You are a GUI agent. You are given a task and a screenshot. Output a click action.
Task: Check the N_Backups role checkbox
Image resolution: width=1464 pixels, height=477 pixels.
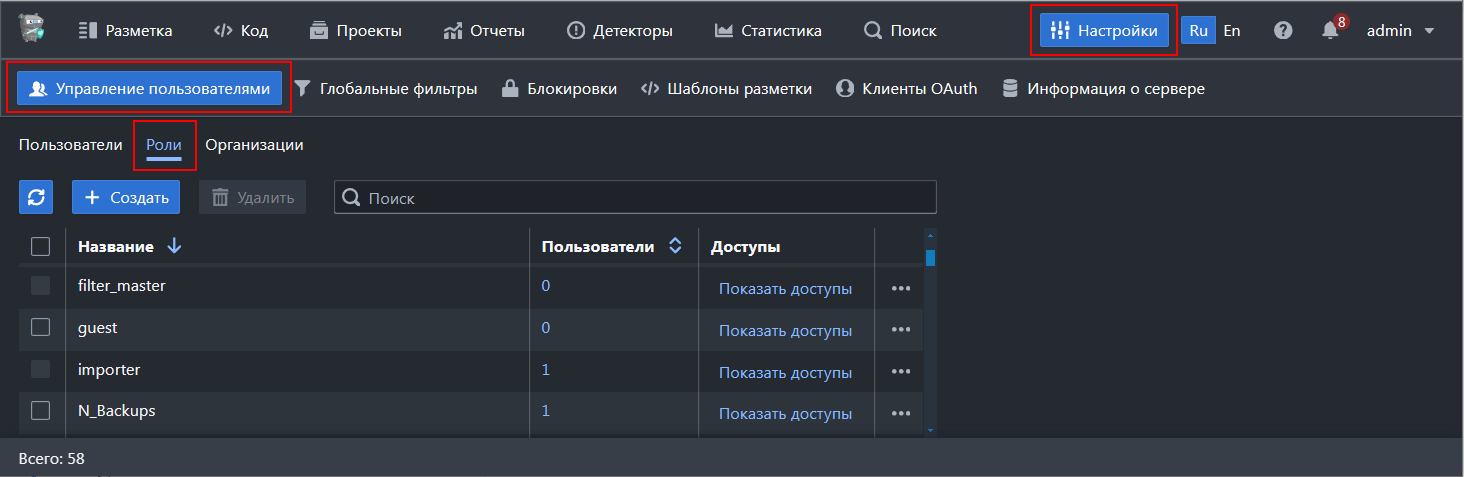pyautogui.click(x=41, y=410)
